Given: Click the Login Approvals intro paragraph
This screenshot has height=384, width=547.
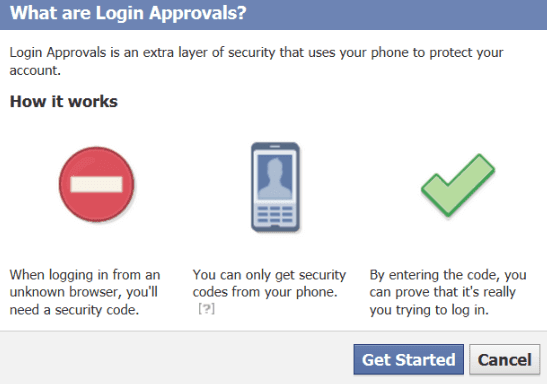Looking at the screenshot, I should 256,61.
